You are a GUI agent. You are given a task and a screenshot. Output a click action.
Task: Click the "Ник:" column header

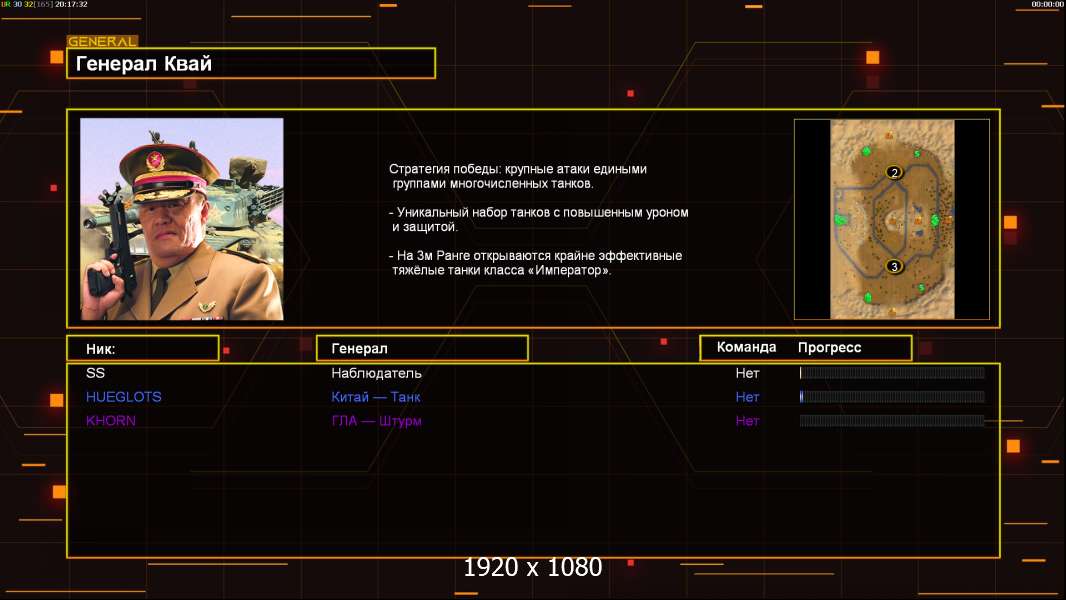coord(143,349)
